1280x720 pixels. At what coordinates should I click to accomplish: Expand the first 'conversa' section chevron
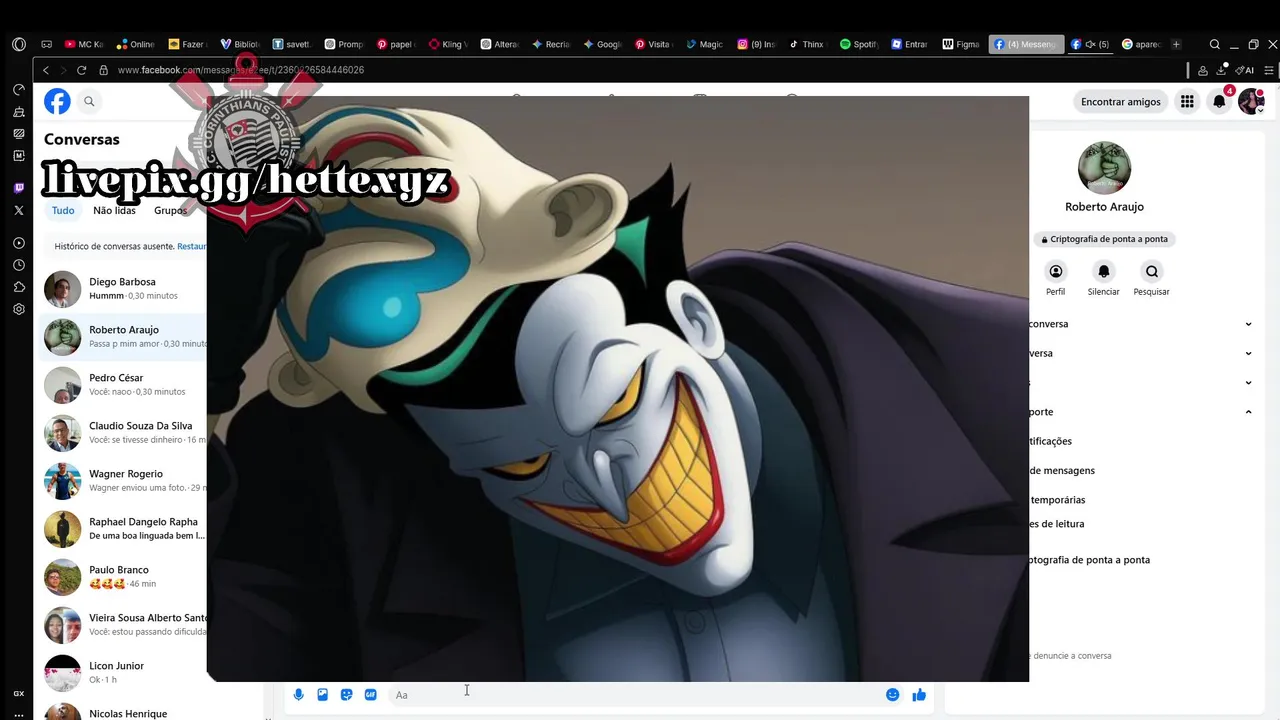[x=1248, y=324]
